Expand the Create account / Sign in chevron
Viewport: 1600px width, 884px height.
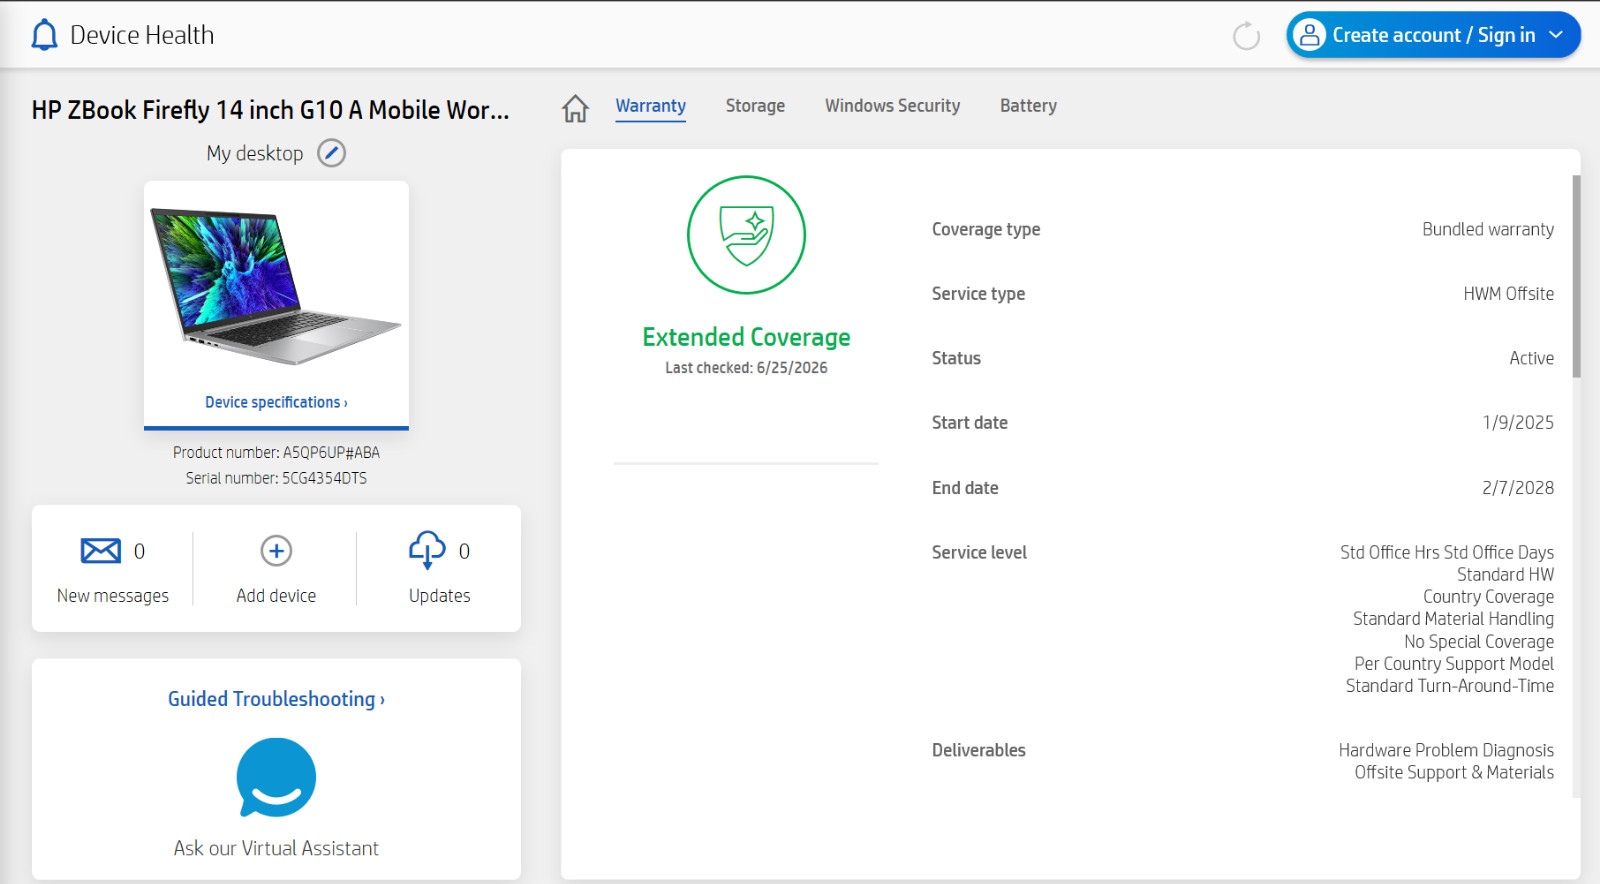pos(1556,35)
